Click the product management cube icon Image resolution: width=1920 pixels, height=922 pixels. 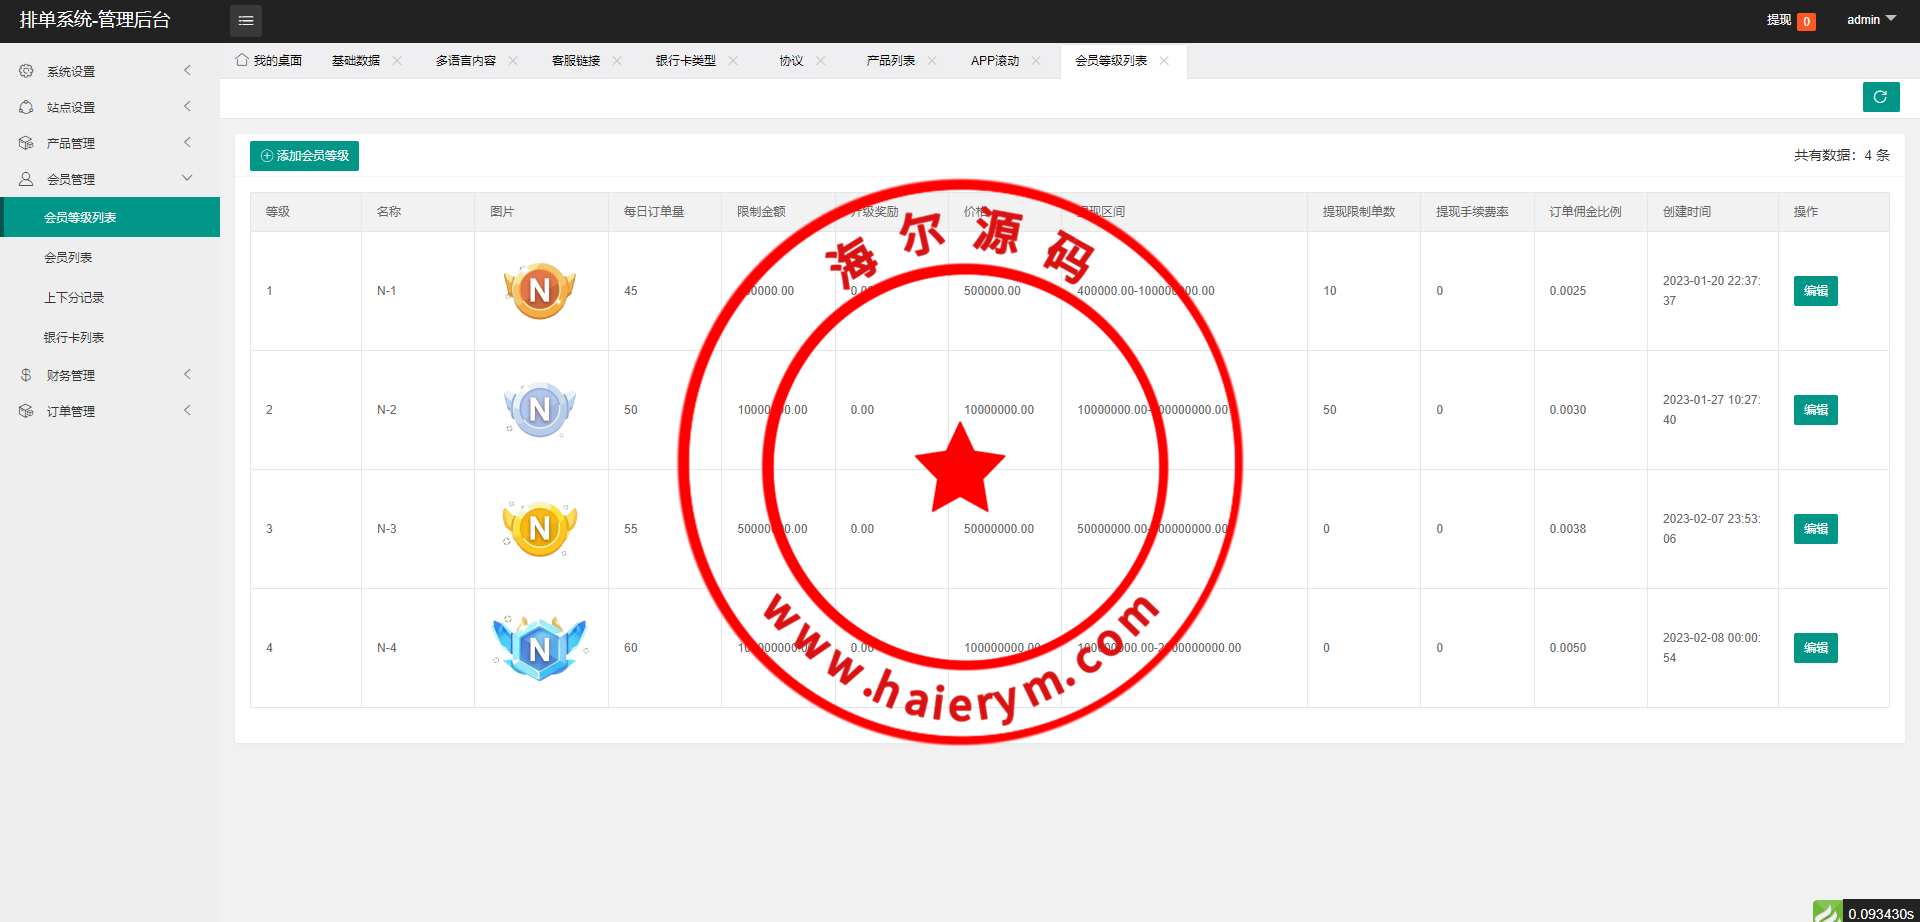pyautogui.click(x=26, y=143)
